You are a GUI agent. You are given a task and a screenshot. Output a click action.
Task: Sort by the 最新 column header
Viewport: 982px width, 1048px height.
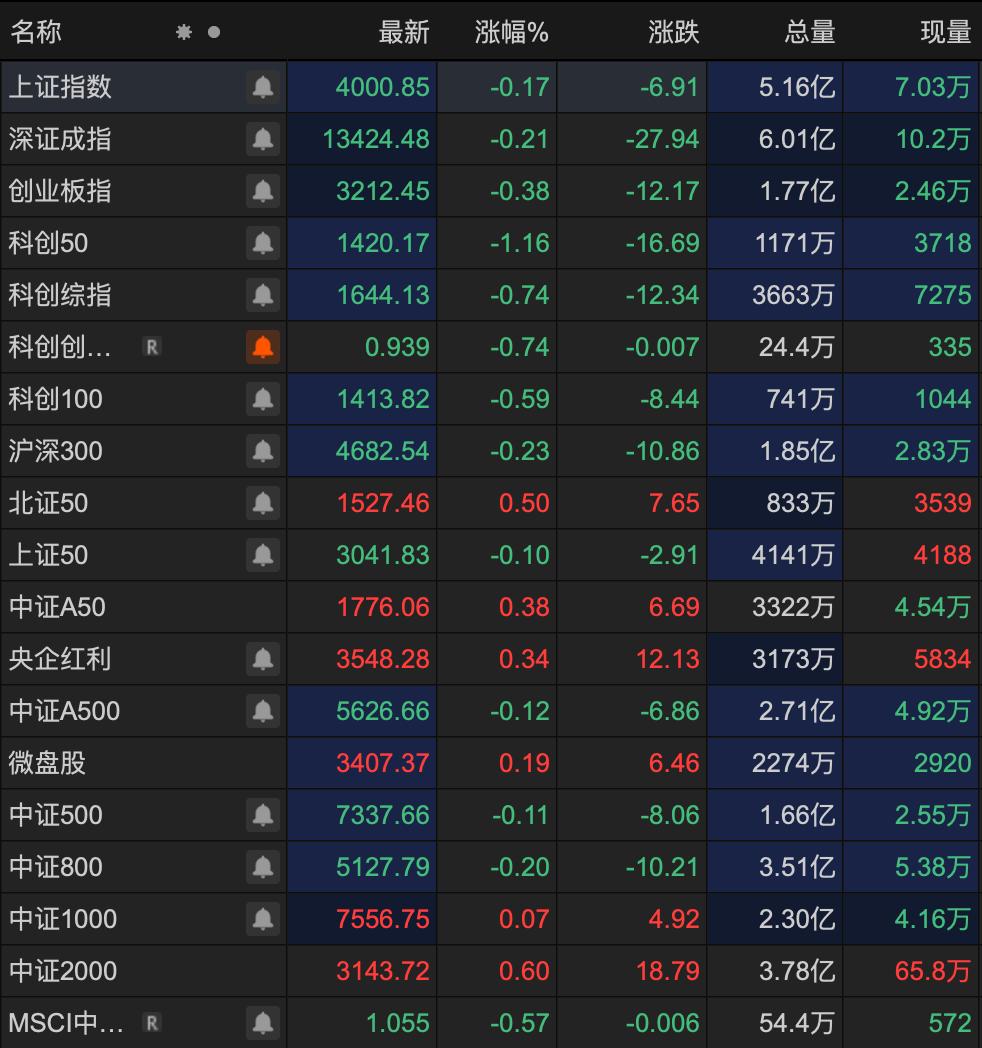click(x=404, y=32)
